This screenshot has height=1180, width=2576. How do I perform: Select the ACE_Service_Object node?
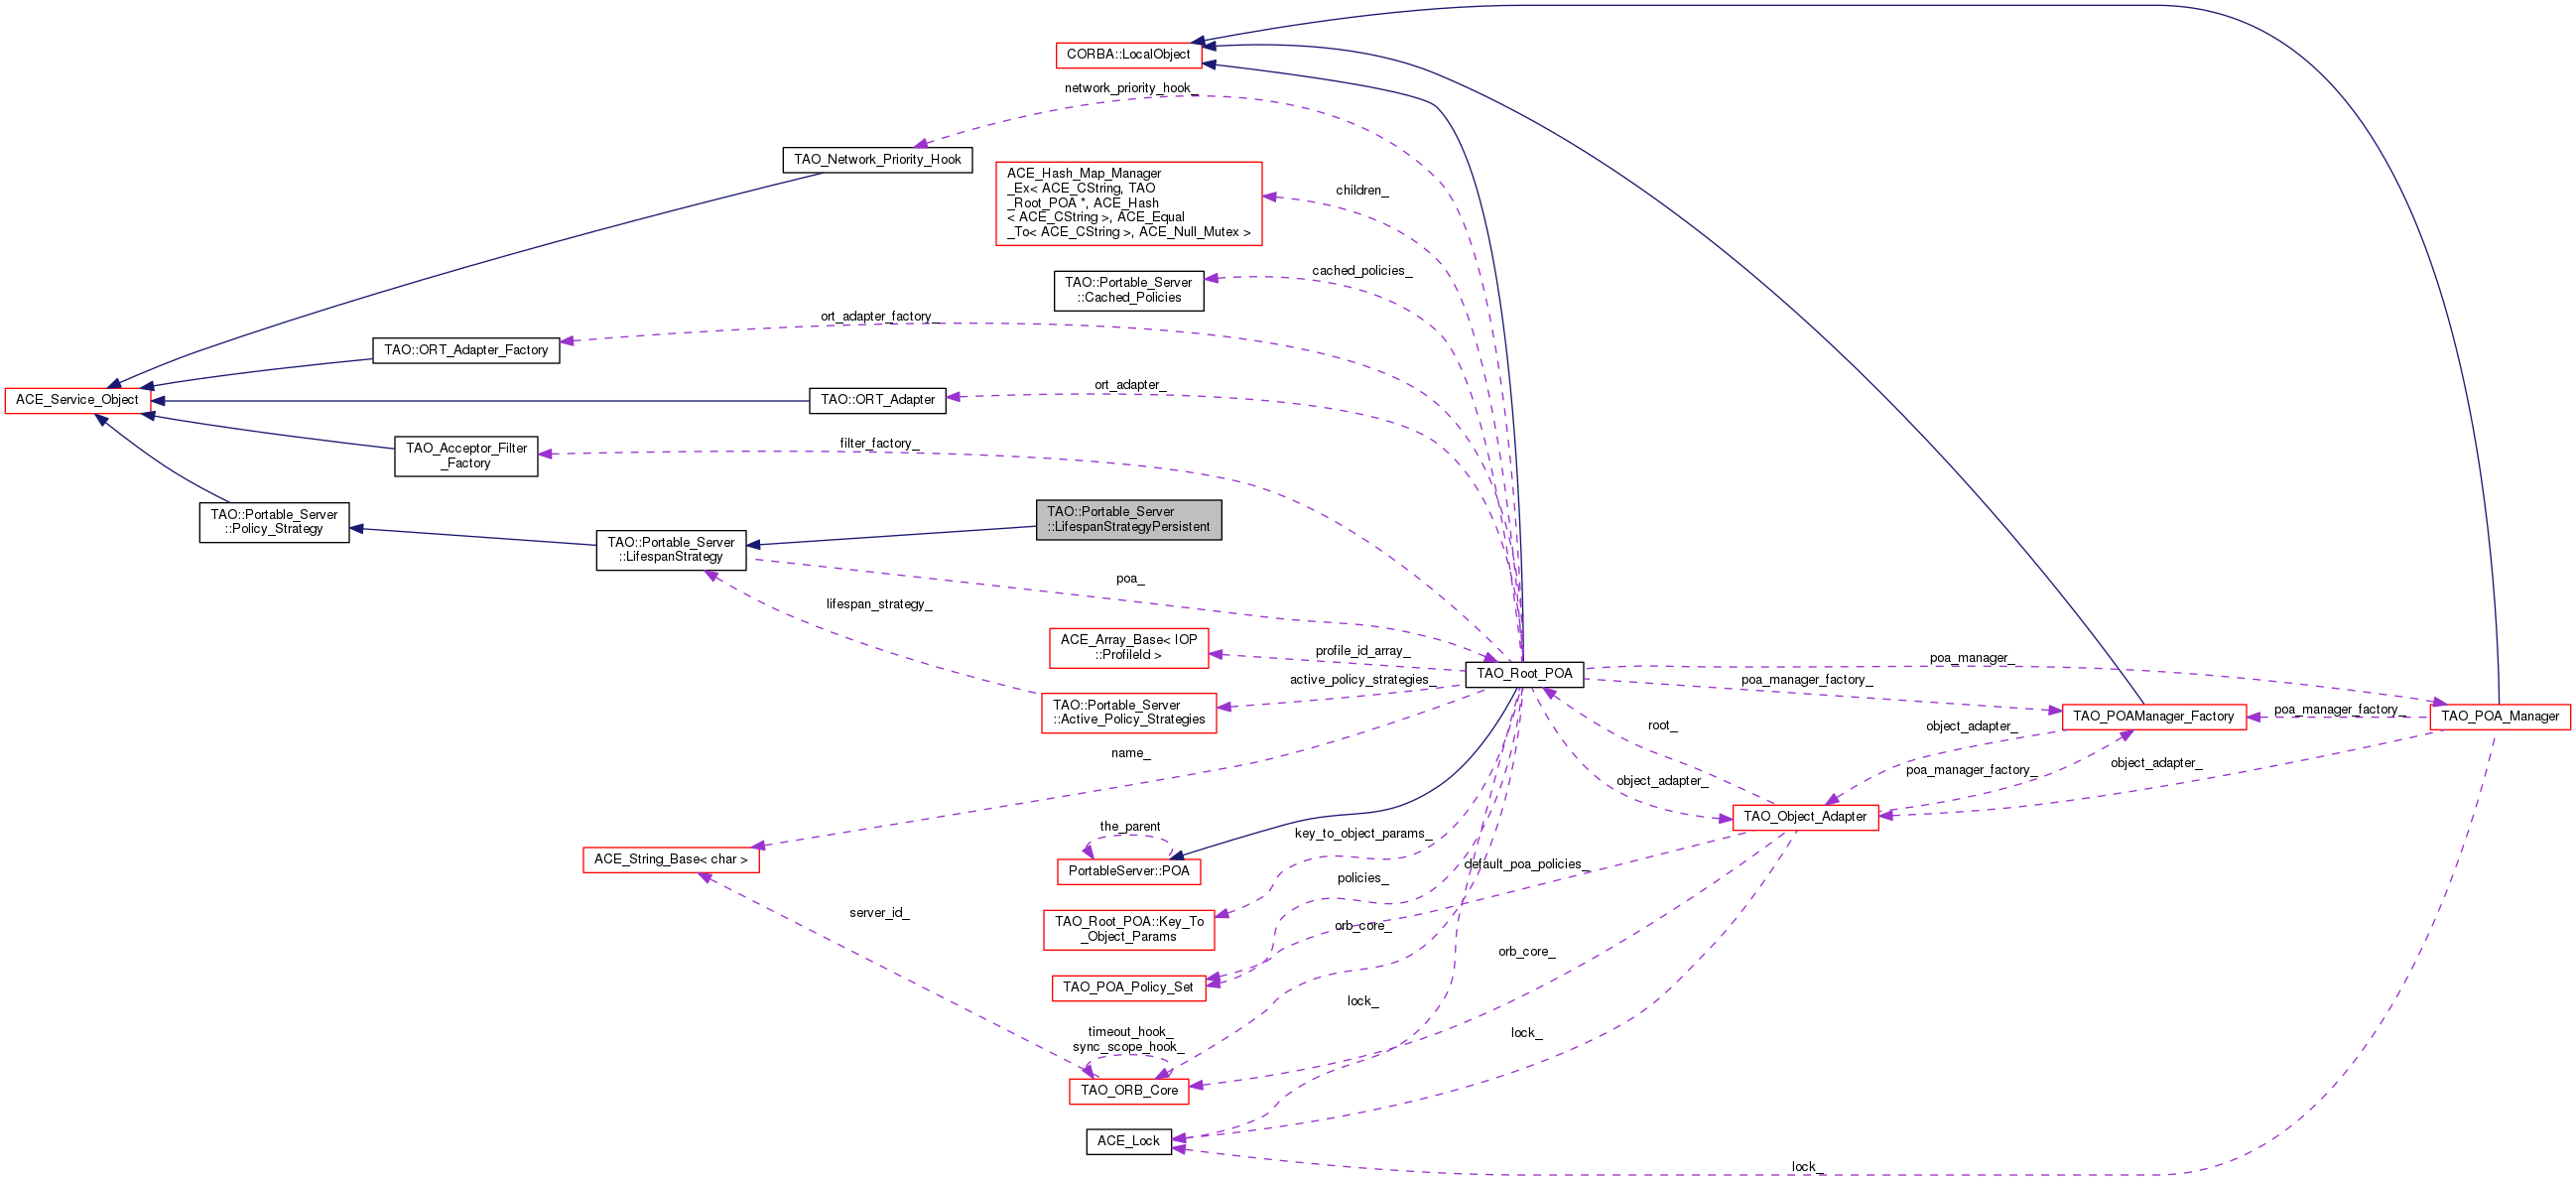(x=77, y=400)
